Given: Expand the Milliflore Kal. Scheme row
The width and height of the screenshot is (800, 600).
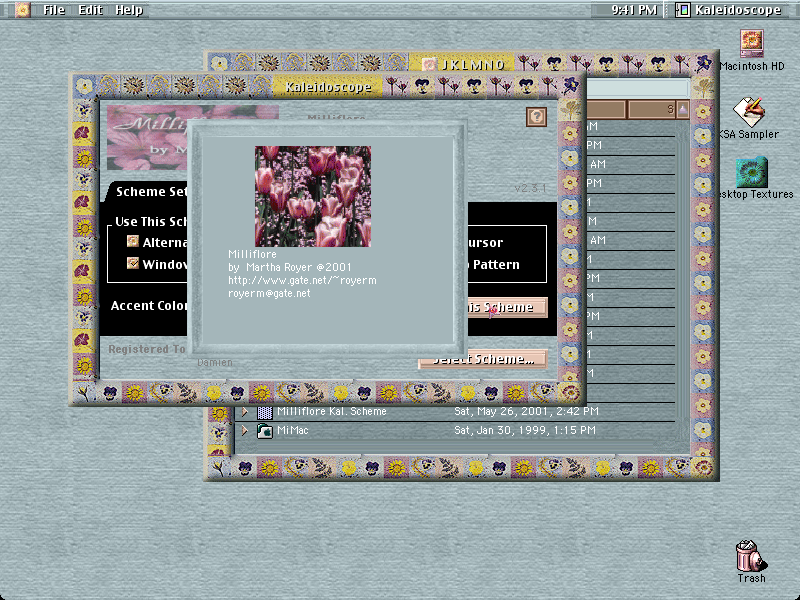Looking at the screenshot, I should click(x=244, y=411).
